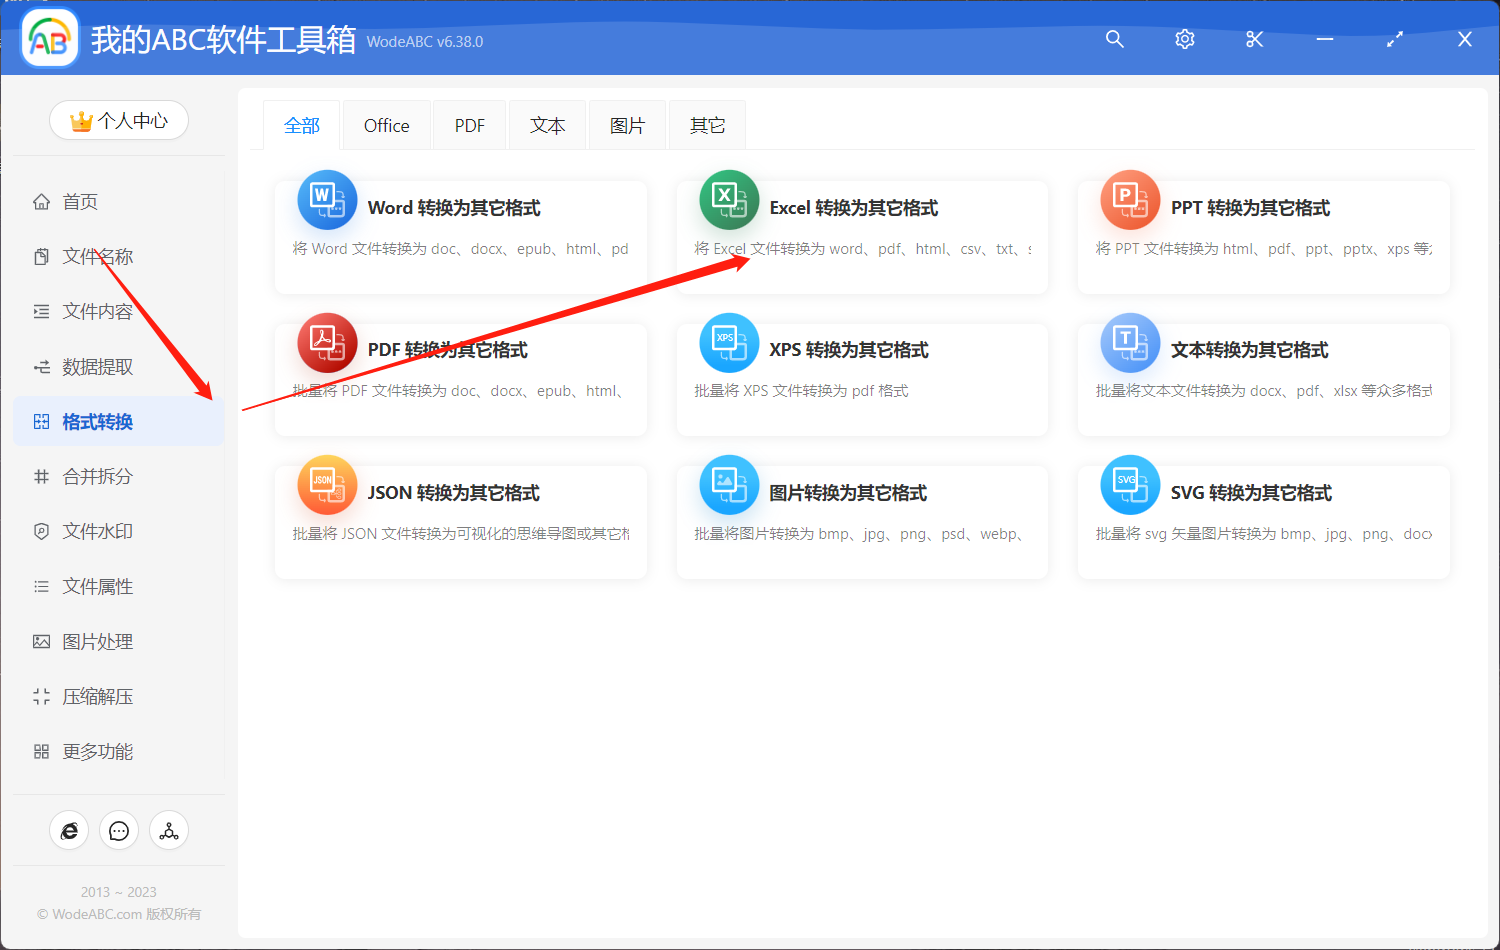Click the browser icon above the copyright text
Screen dimensions: 1500x950
[x=69, y=830]
